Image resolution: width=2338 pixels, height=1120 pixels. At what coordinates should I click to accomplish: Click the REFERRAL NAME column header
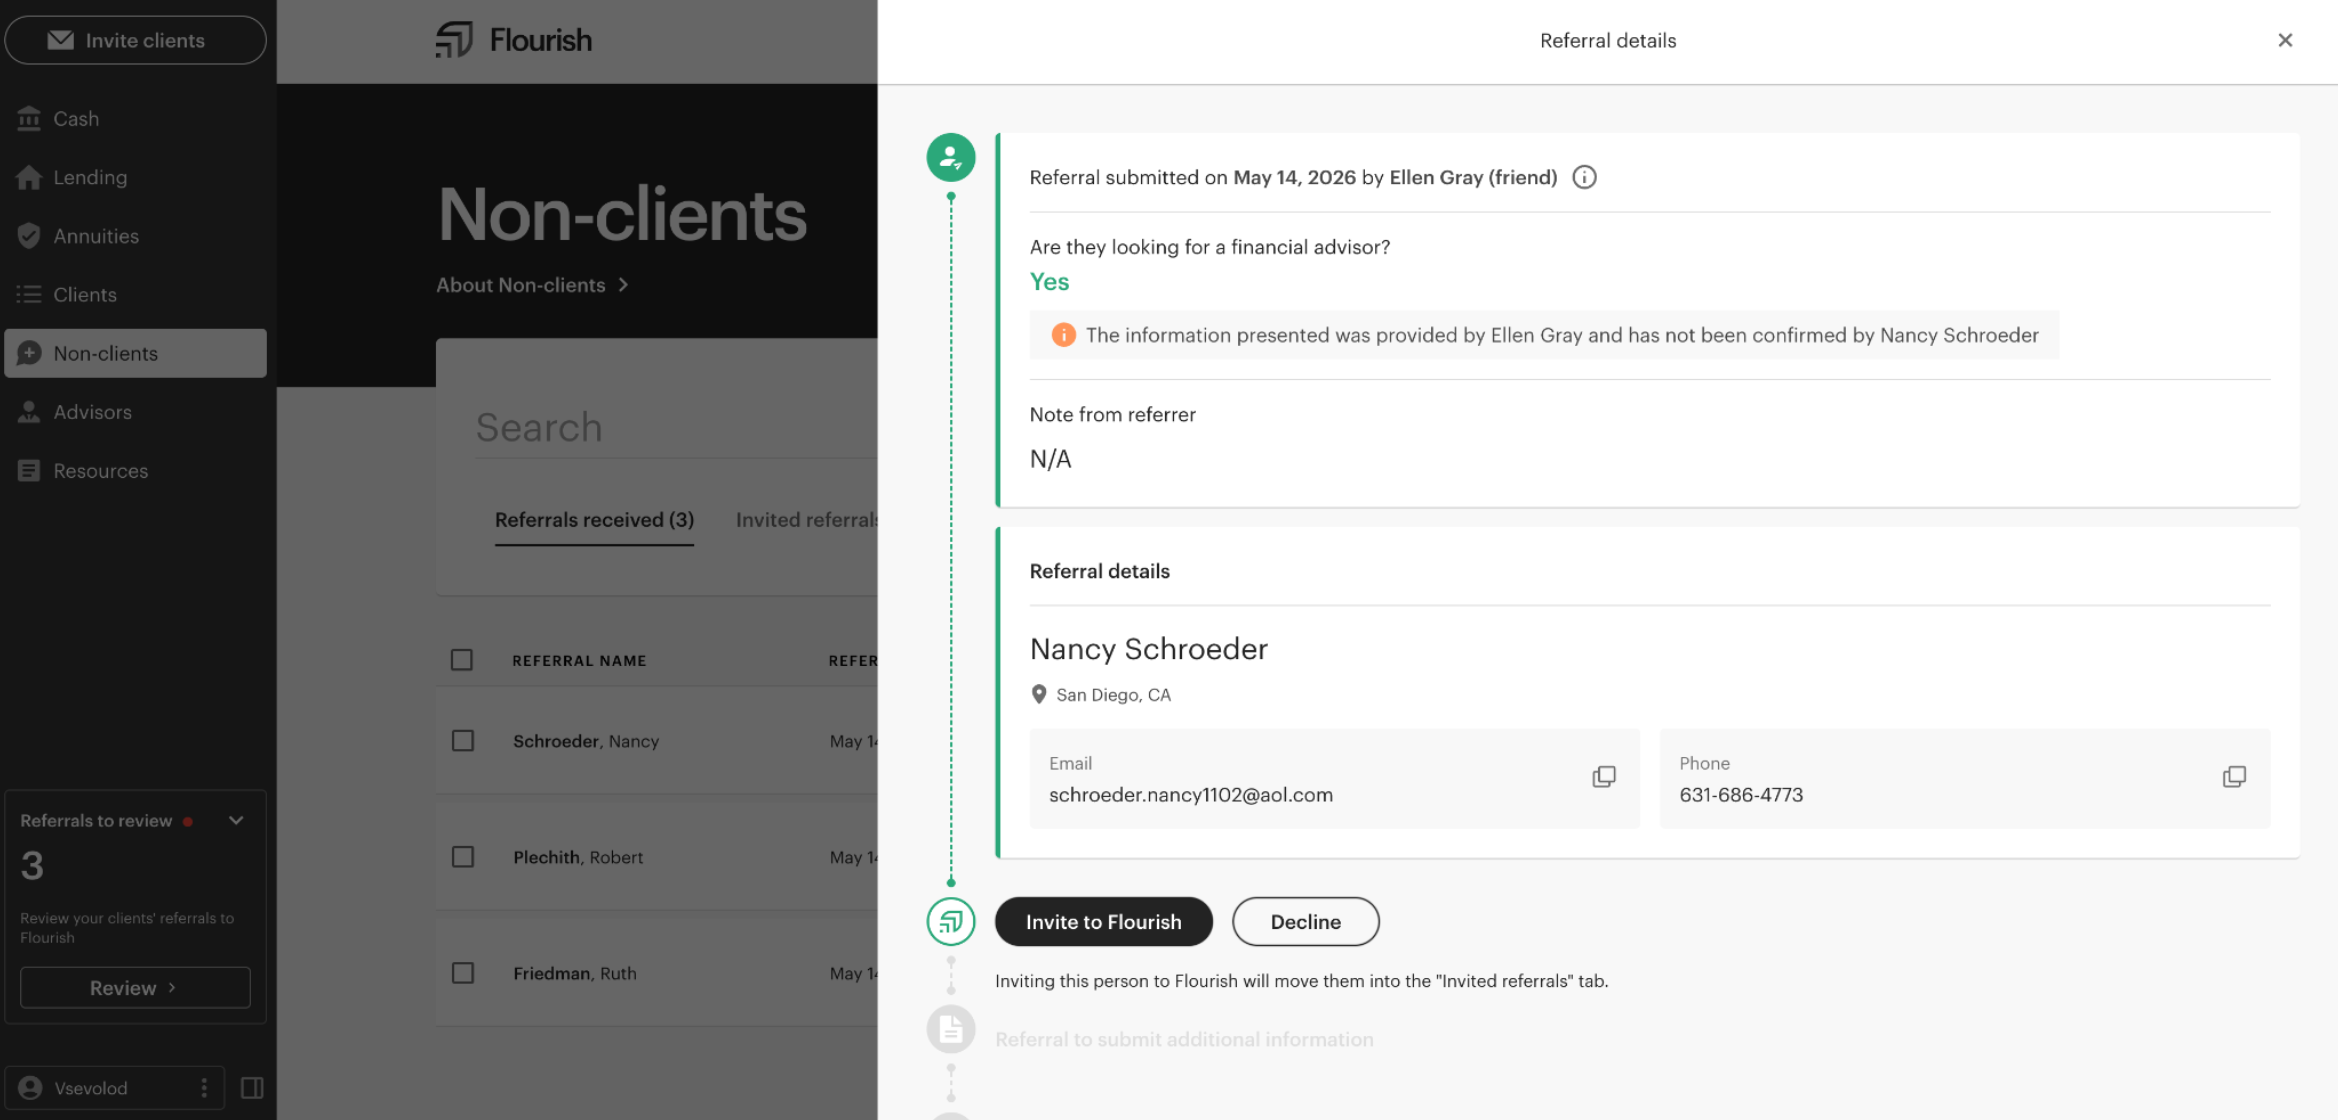pos(579,661)
